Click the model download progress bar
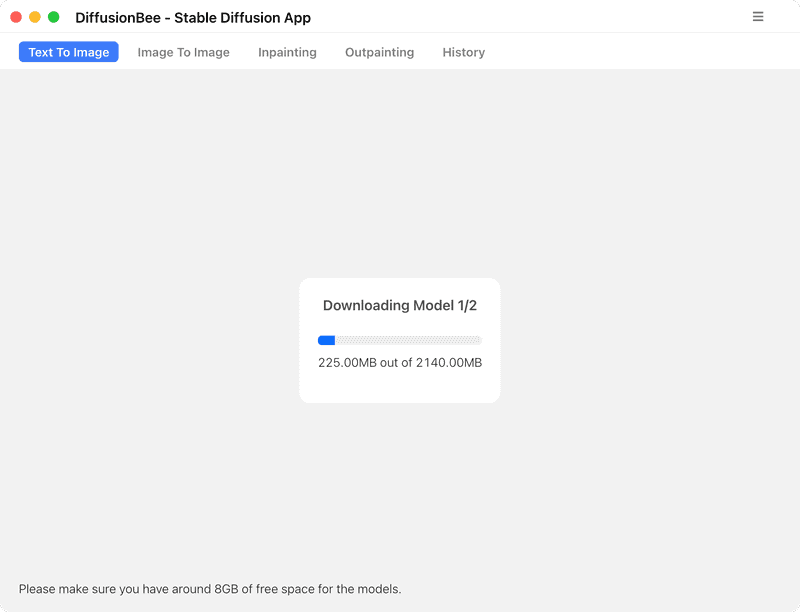The width and height of the screenshot is (800, 612). [400, 340]
